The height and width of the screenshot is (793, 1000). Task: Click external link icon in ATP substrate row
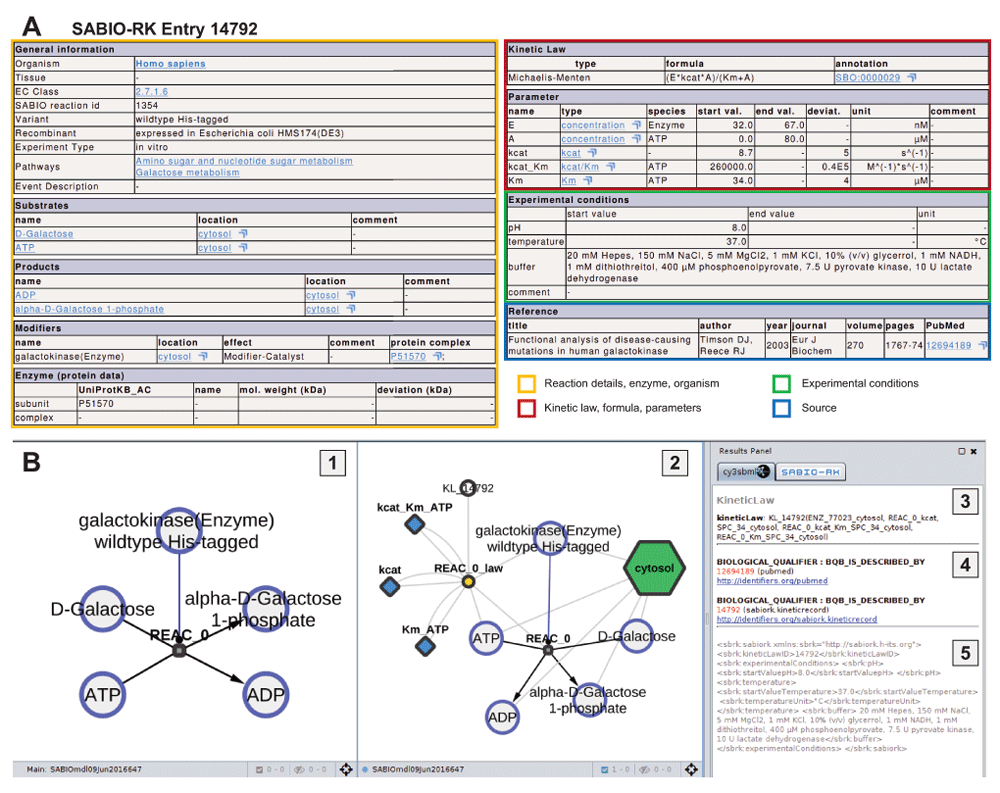click(243, 248)
